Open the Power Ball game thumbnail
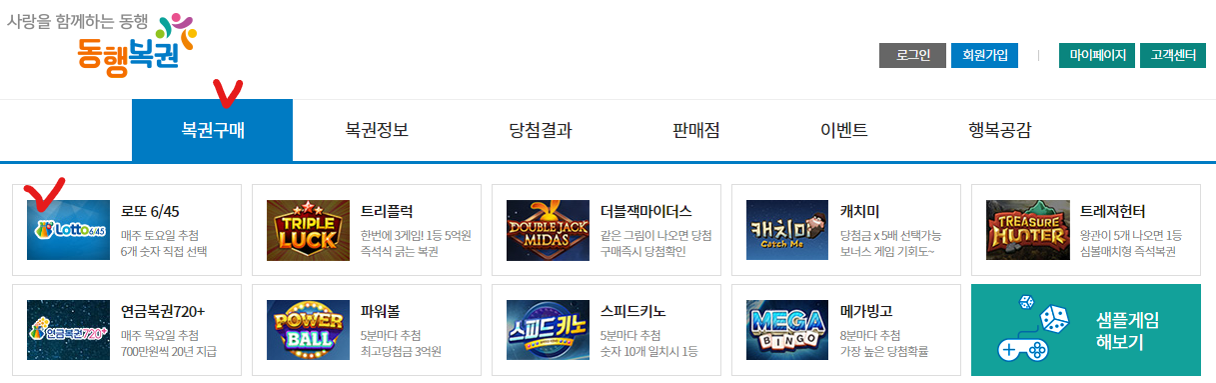1216x383 pixels. (x=308, y=329)
